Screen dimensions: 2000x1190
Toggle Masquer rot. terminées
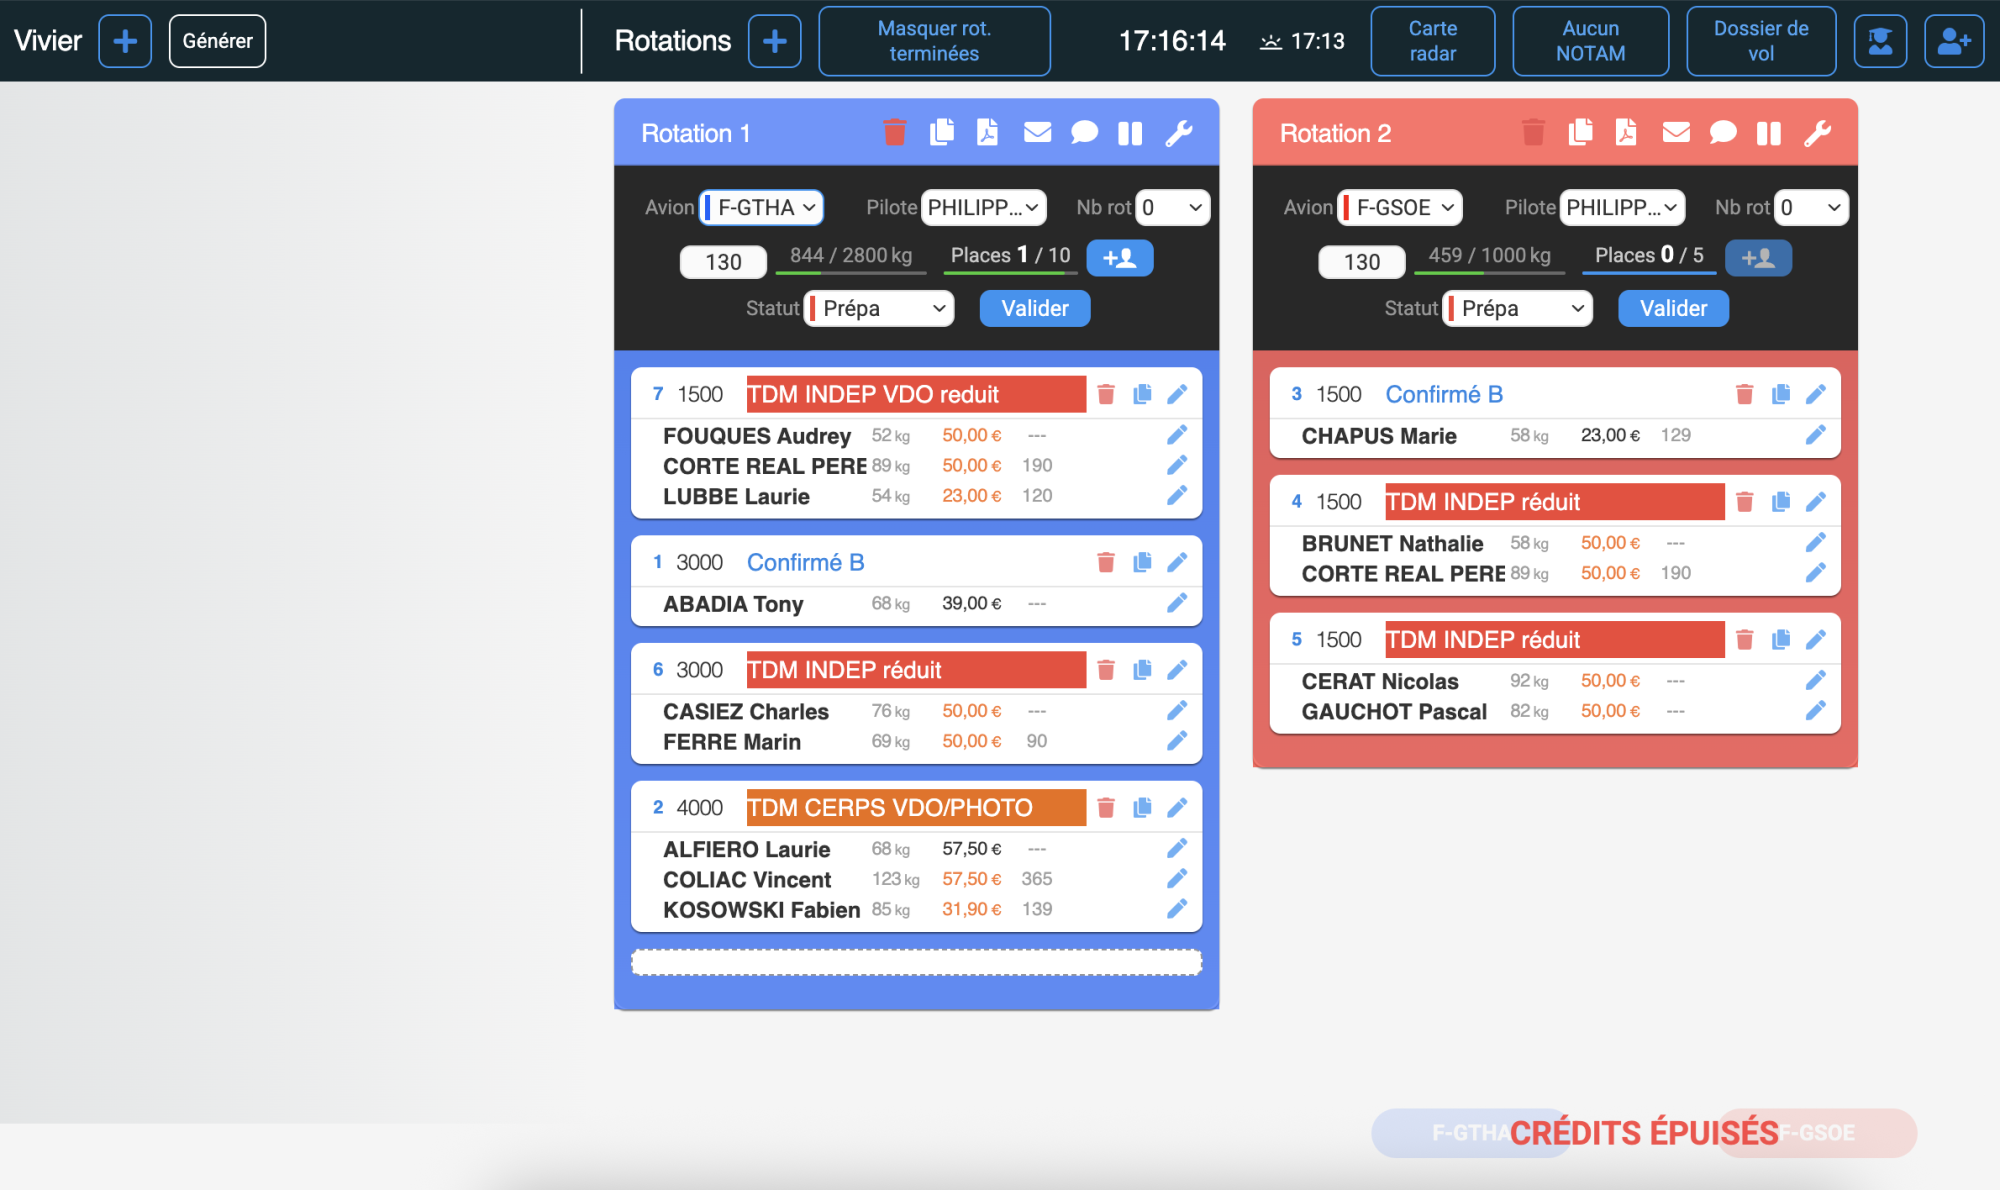(x=934, y=41)
